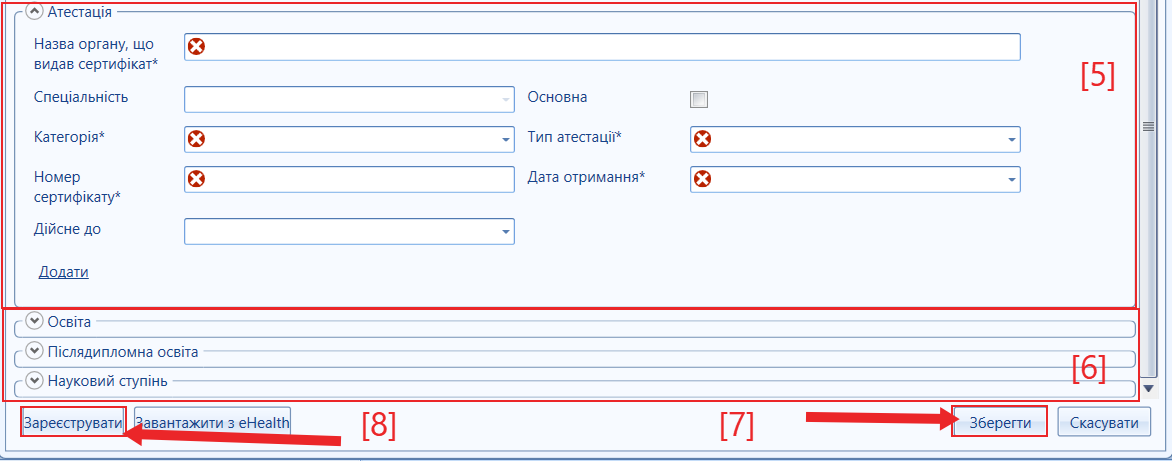Open the Тип атестації dropdown arrow
The height and width of the screenshot is (461, 1172).
tap(1011, 140)
